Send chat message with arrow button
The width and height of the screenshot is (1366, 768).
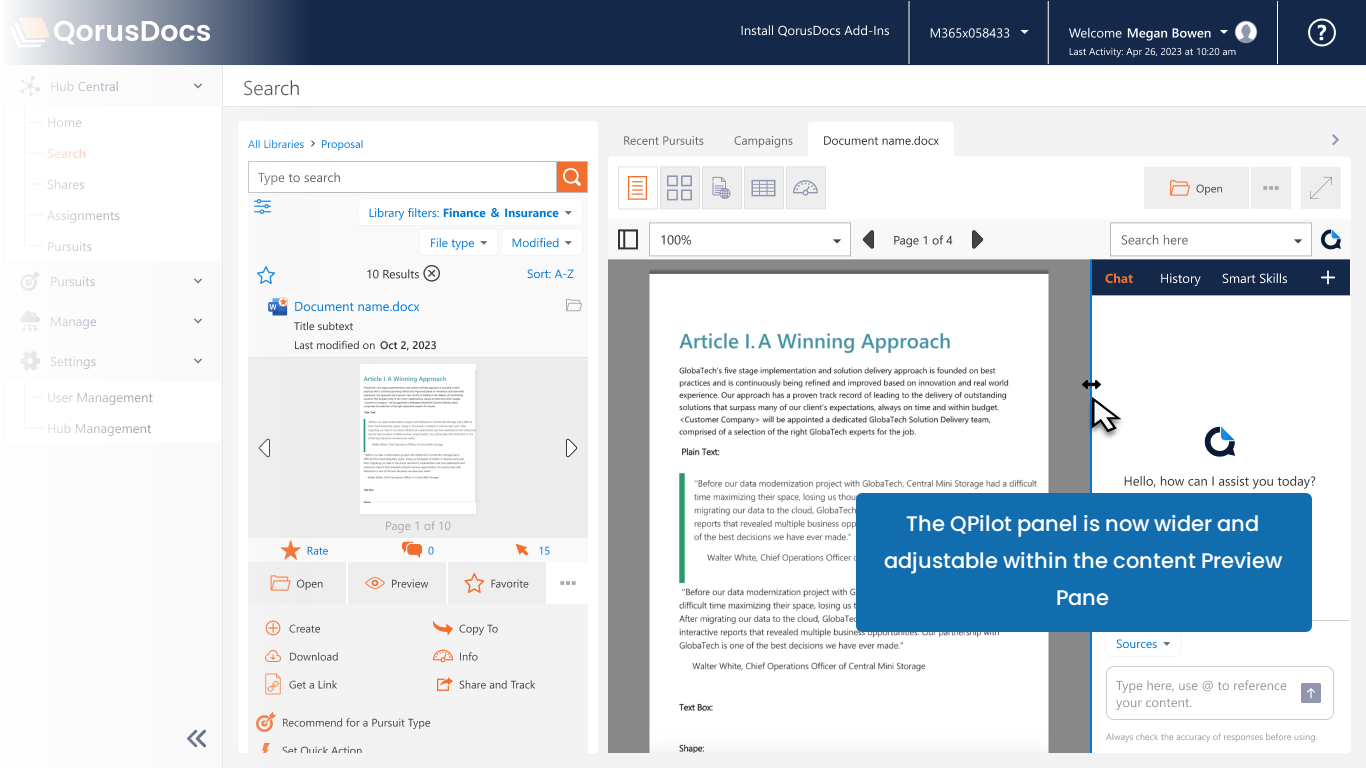click(x=1311, y=693)
